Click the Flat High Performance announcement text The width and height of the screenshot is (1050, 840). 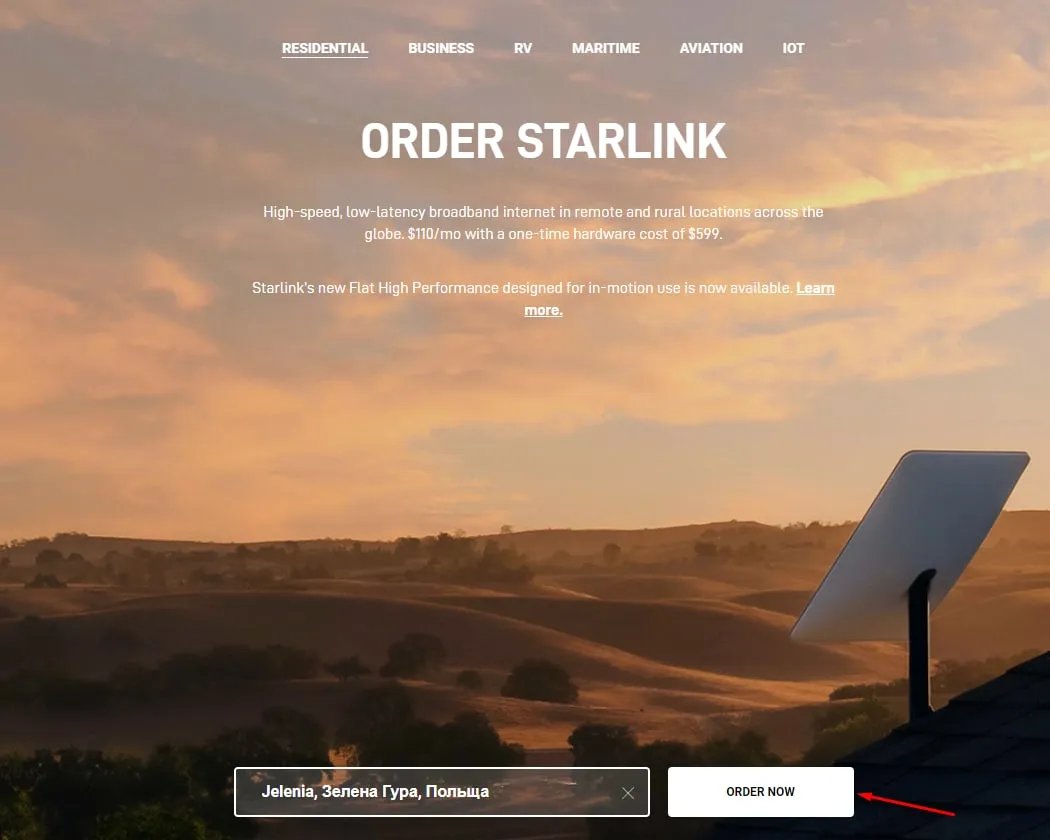pos(522,288)
